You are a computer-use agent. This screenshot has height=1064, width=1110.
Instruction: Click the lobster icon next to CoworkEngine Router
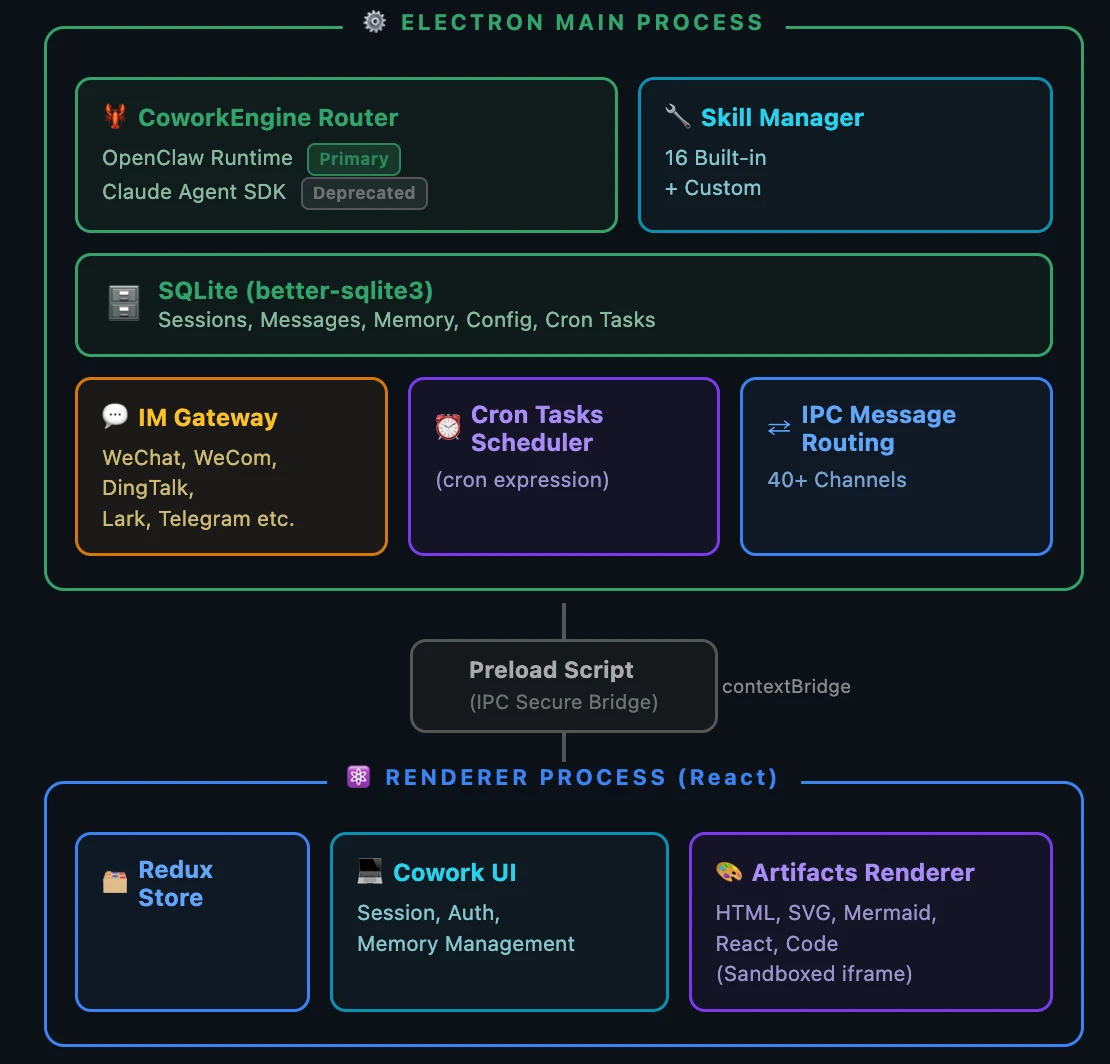point(115,116)
